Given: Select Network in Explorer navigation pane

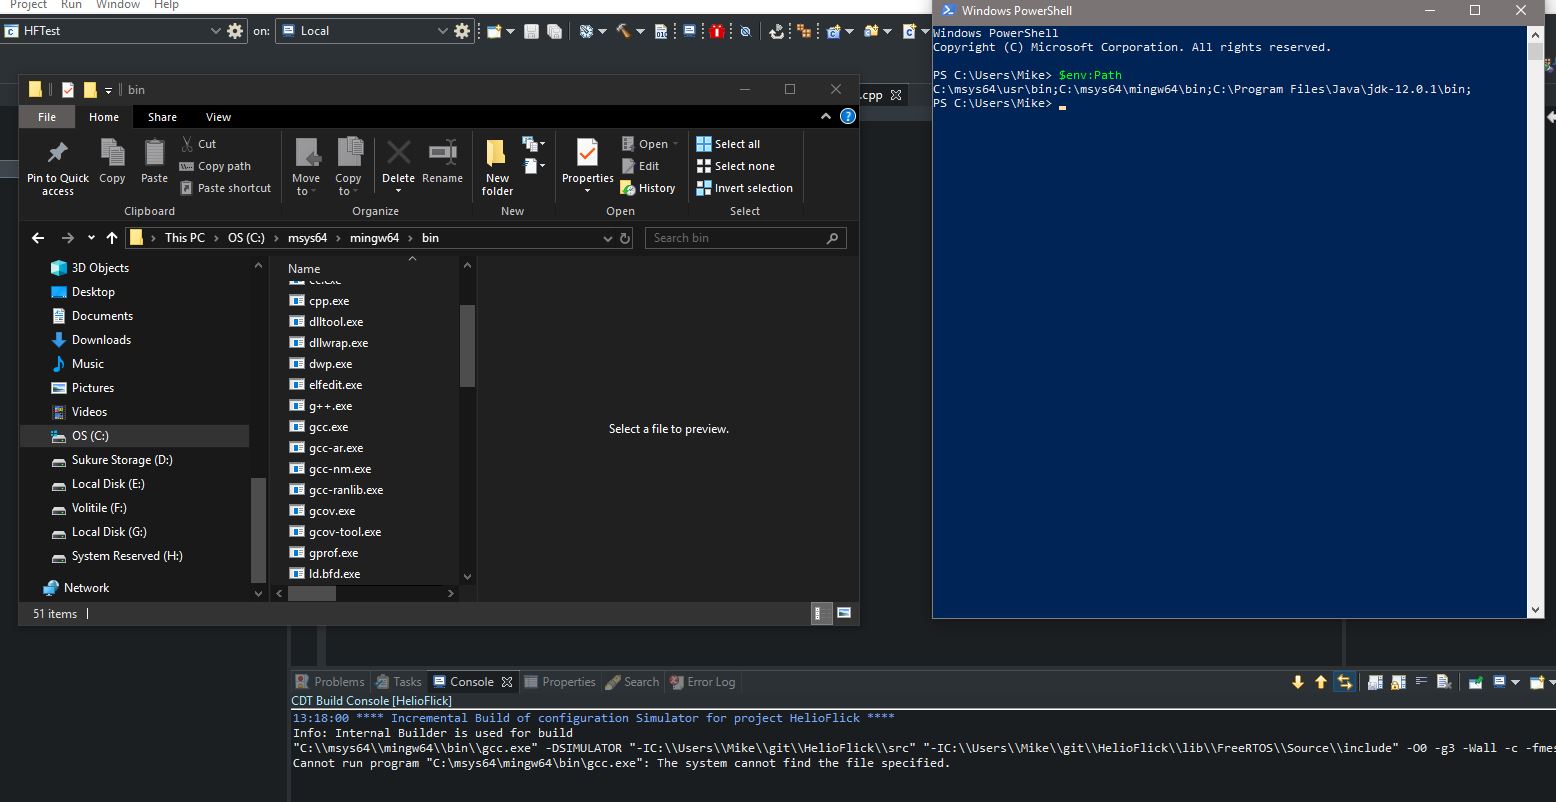Looking at the screenshot, I should pos(86,588).
